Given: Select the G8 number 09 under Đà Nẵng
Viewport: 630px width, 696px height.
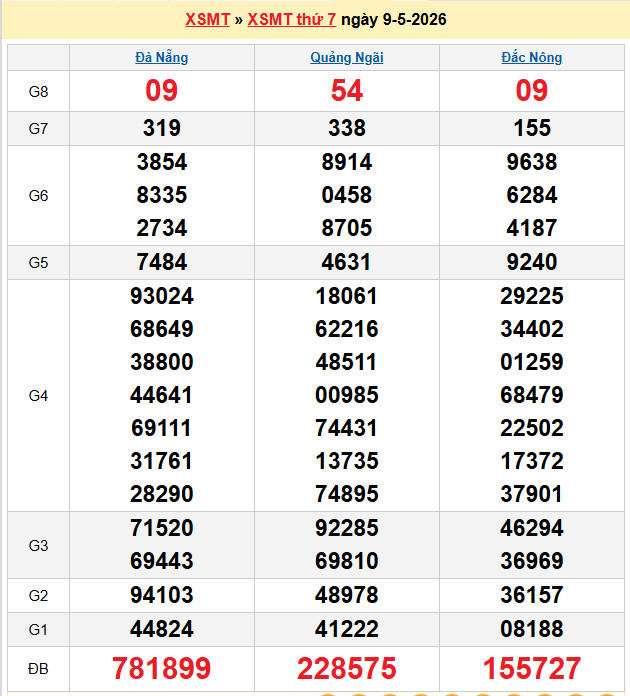Looking at the screenshot, I should click(x=162, y=91).
